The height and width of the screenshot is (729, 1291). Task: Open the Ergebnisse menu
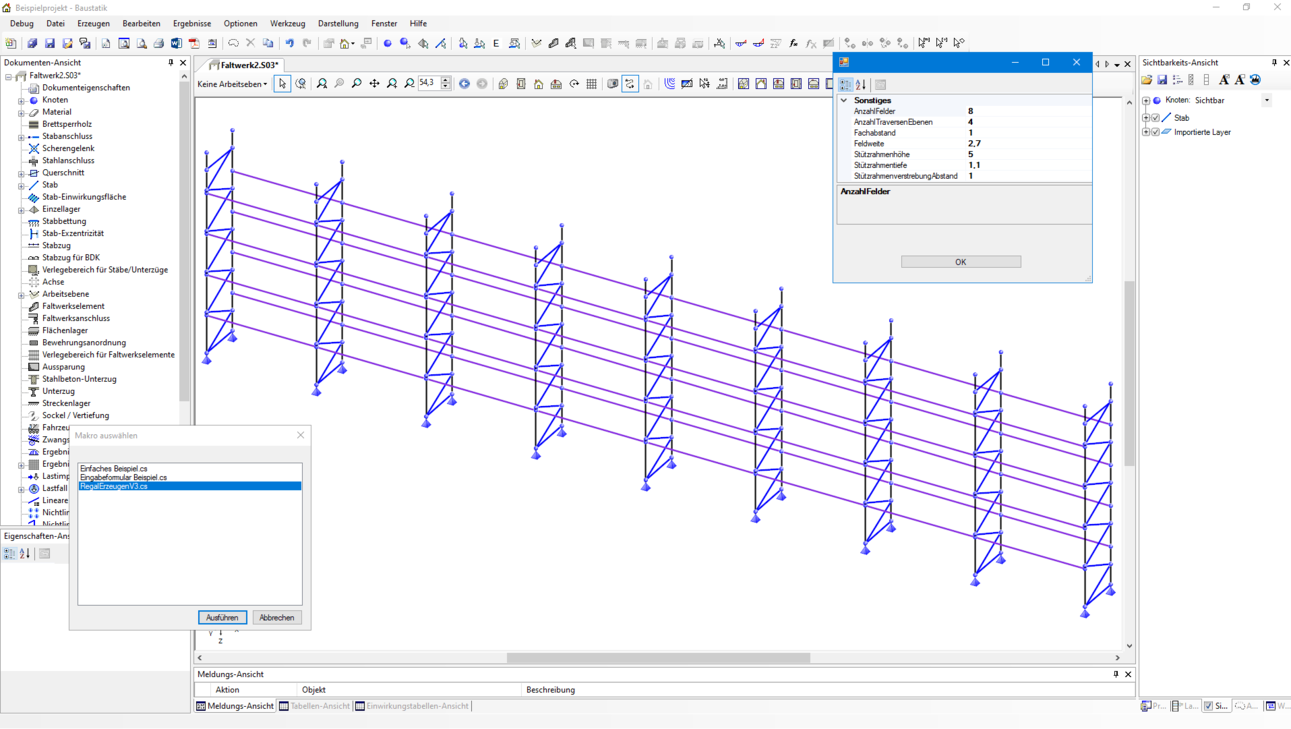(191, 23)
